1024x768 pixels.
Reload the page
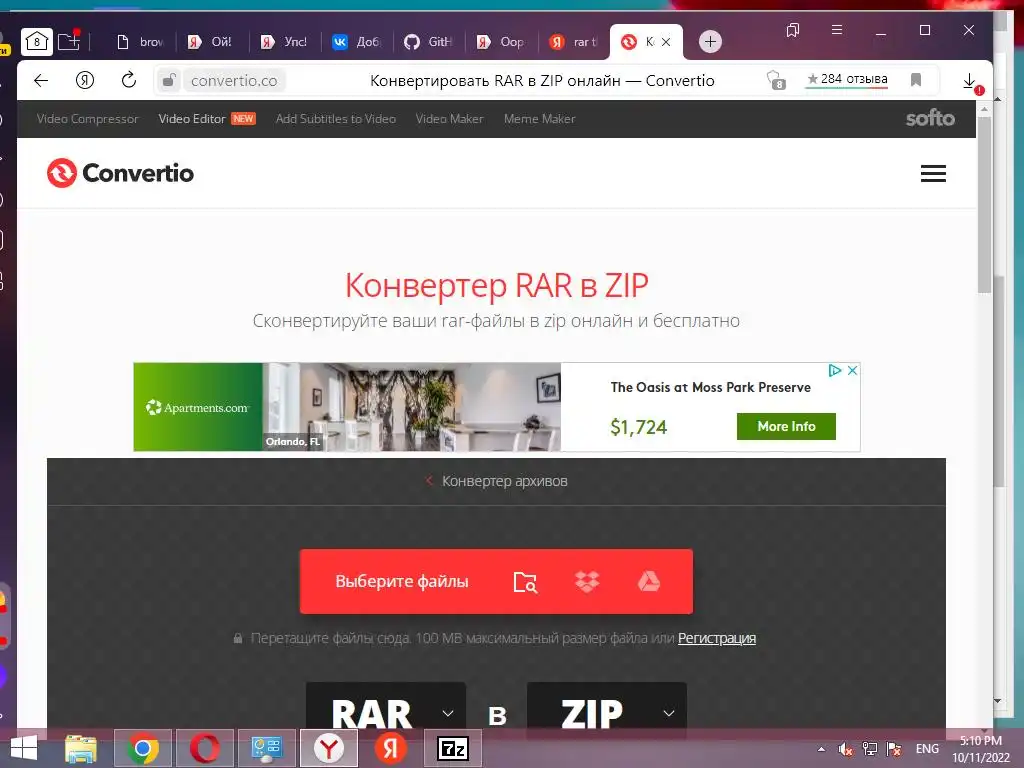coord(129,80)
